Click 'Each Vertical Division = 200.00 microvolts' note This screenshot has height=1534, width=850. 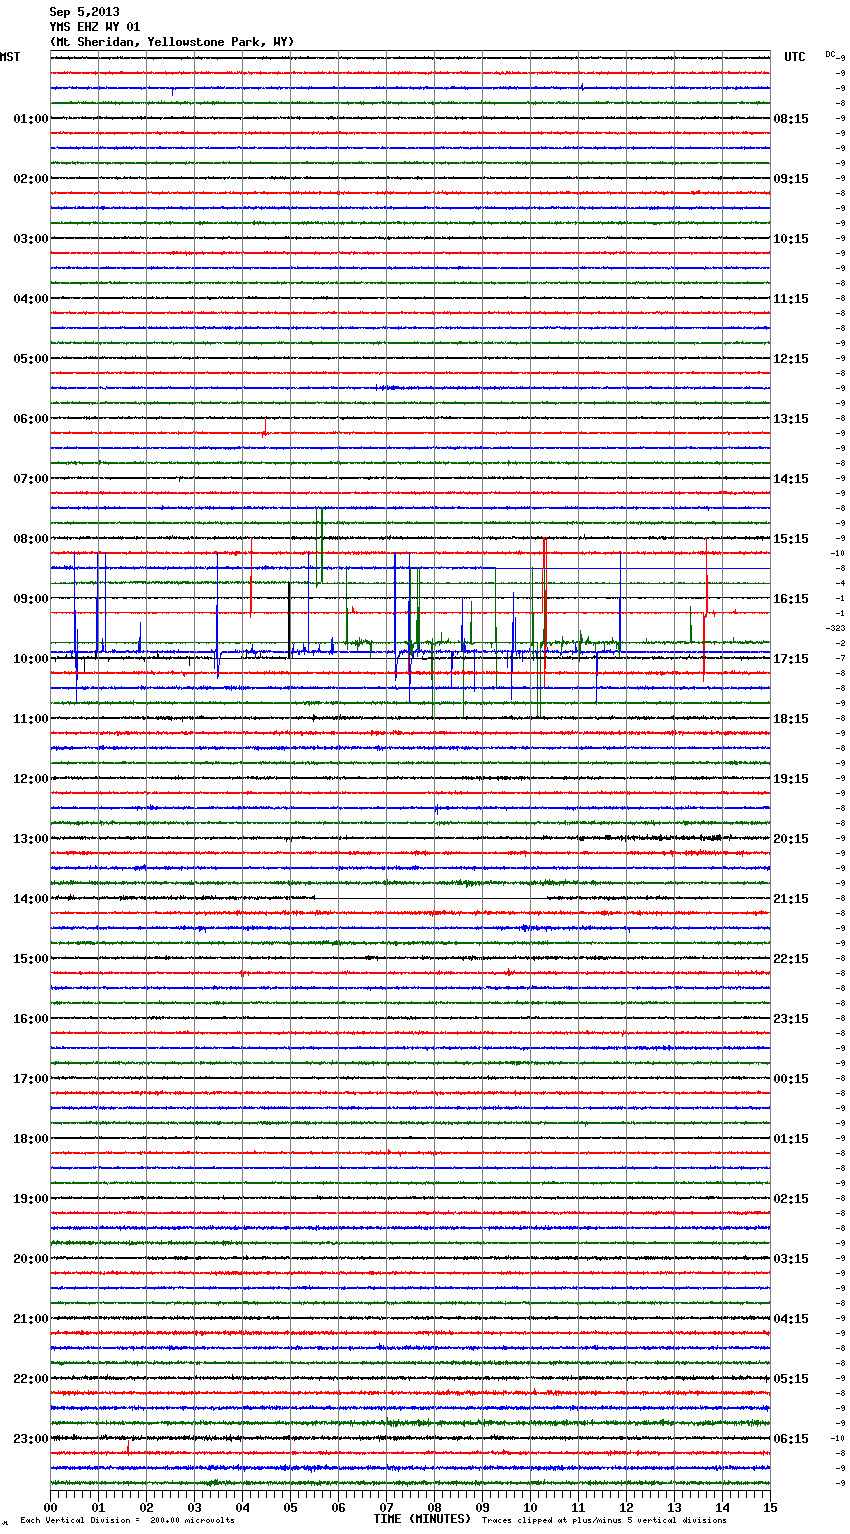127,1521
